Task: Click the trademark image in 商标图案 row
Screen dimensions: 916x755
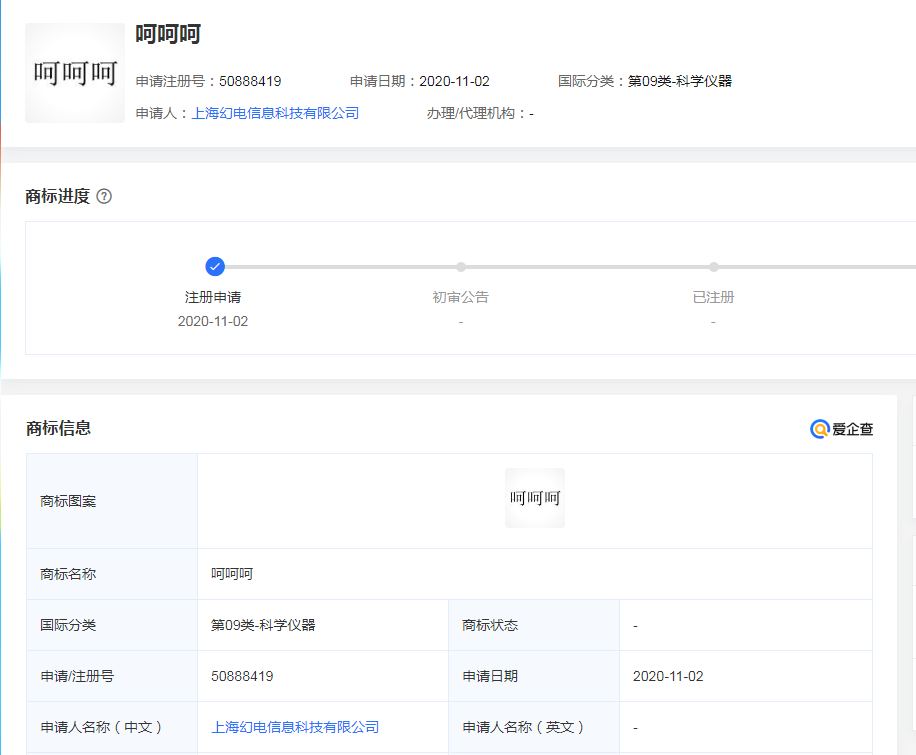Action: [534, 496]
